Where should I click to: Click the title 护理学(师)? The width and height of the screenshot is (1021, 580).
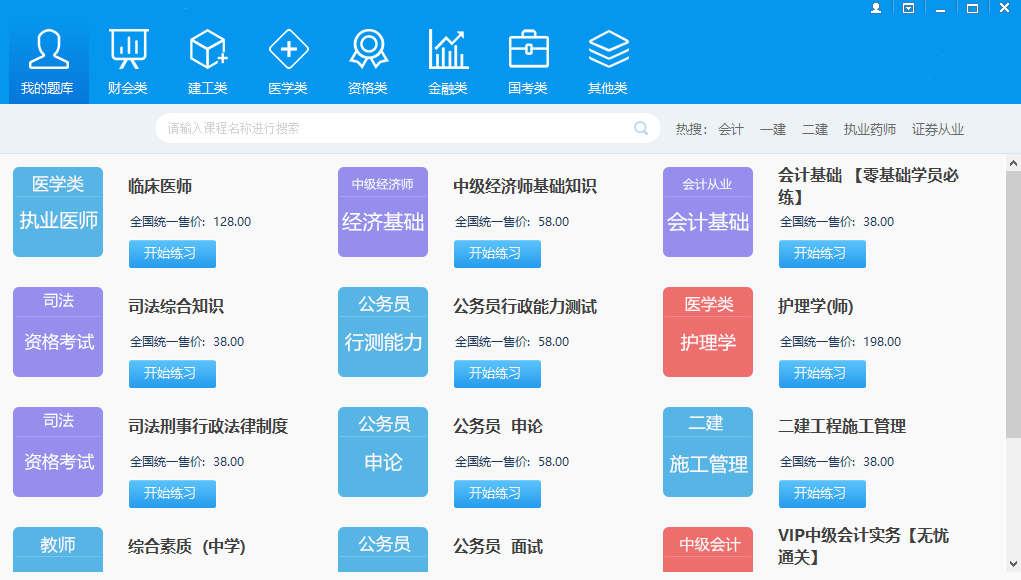pyautogui.click(x=816, y=306)
